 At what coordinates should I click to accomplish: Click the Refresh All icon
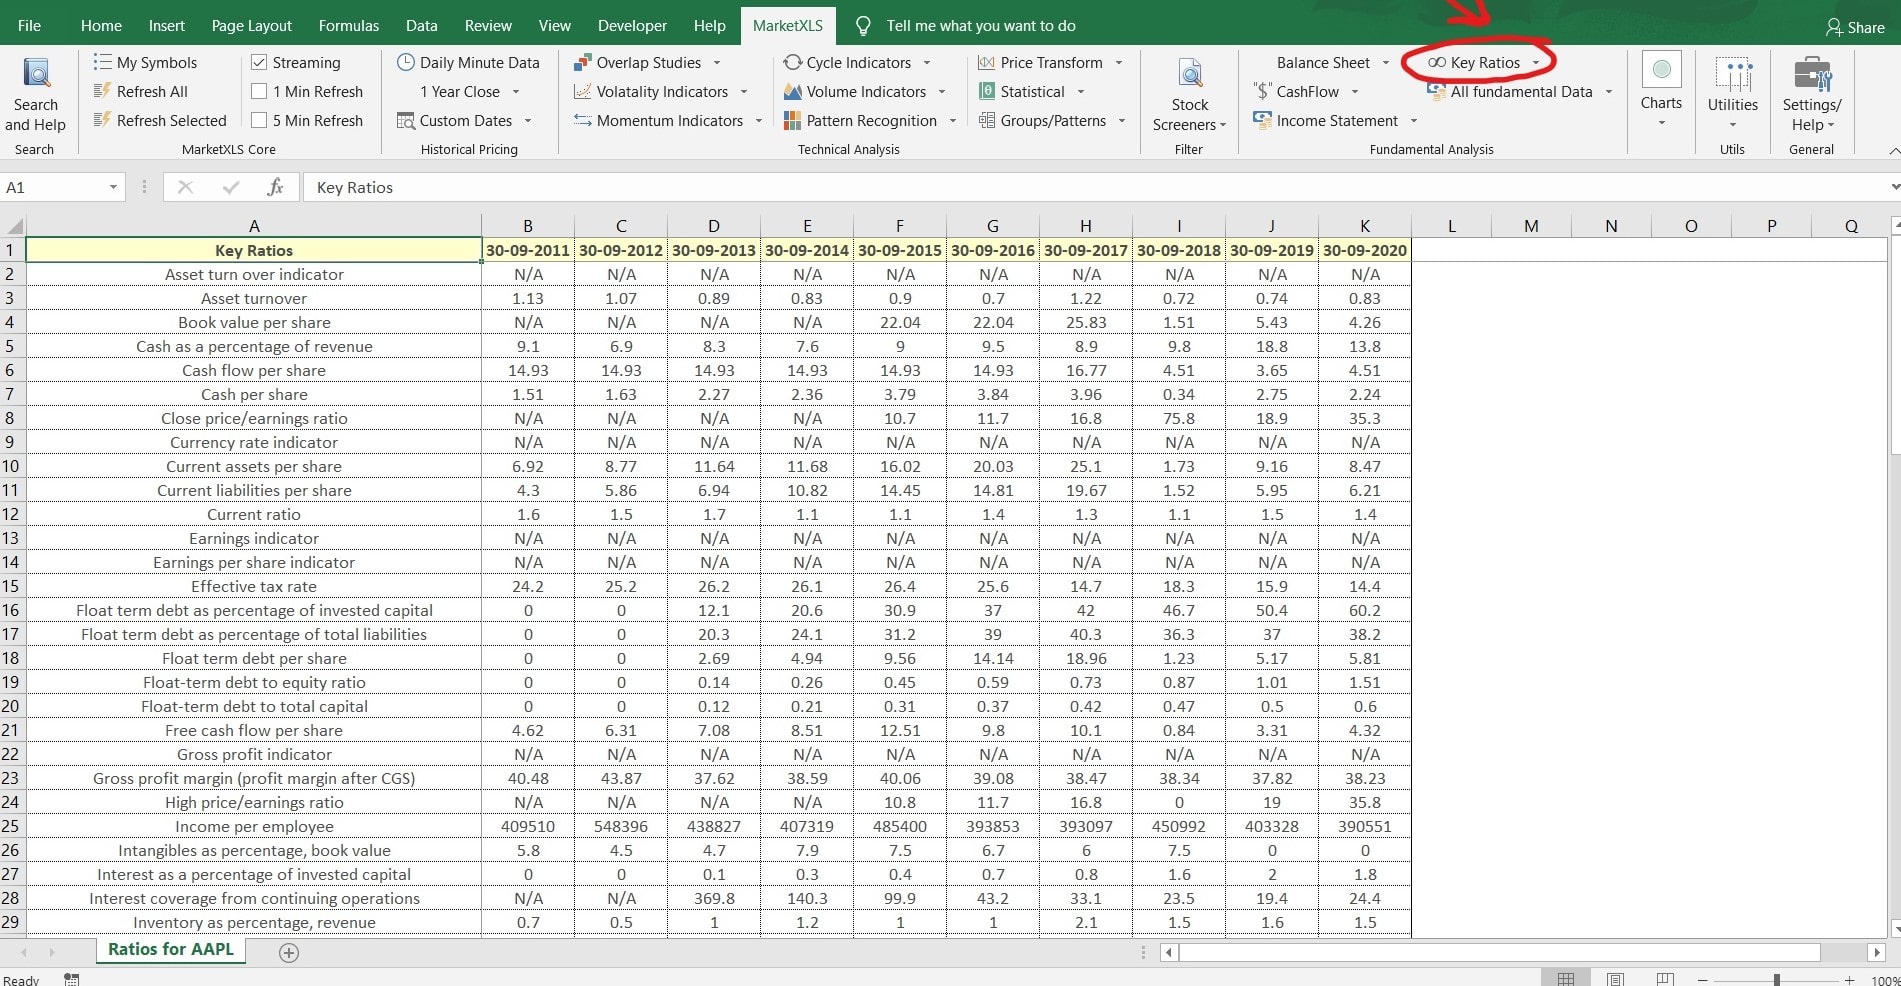coord(102,91)
